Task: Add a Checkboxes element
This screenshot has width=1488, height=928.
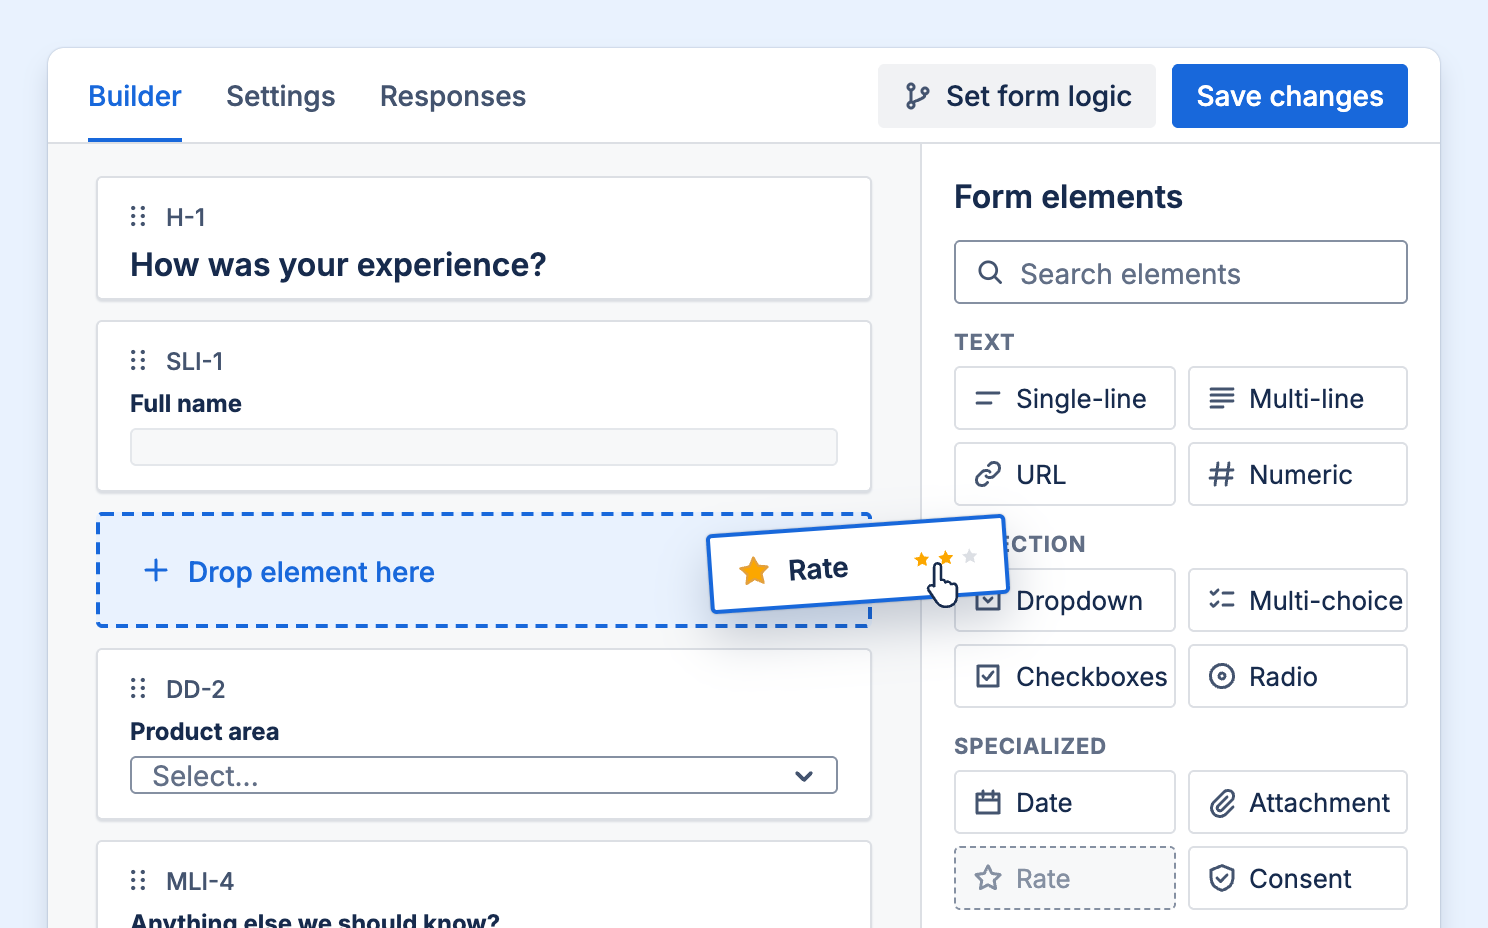Action: 1065,676
